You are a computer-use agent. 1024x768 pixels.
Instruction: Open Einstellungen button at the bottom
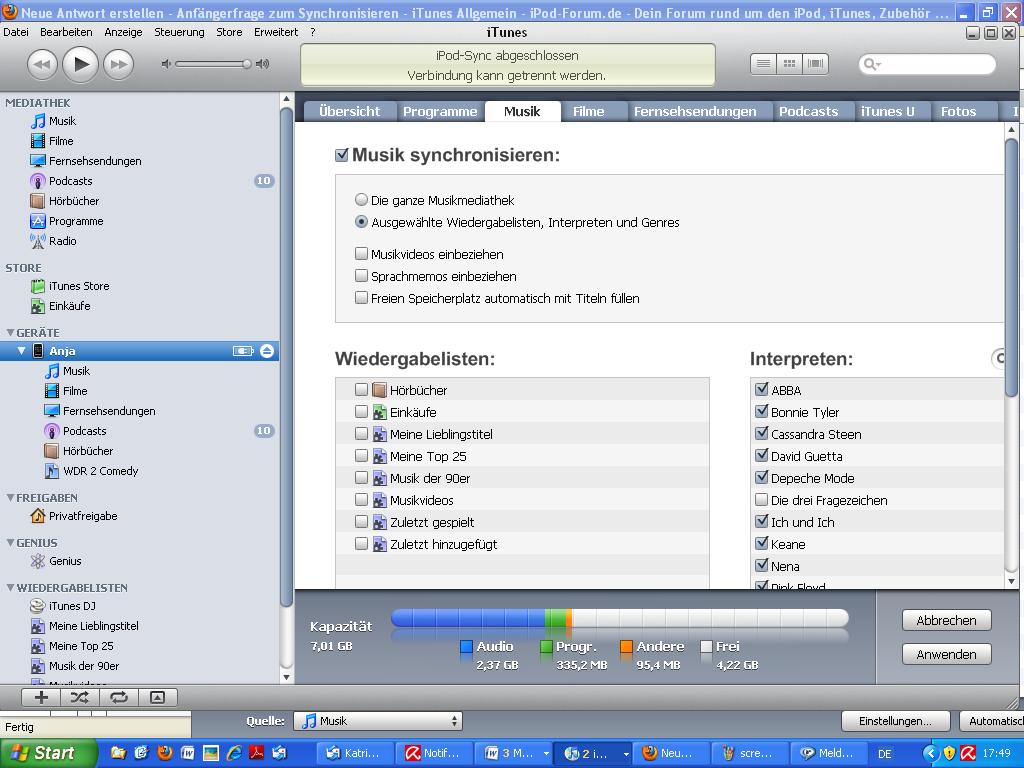coord(895,721)
